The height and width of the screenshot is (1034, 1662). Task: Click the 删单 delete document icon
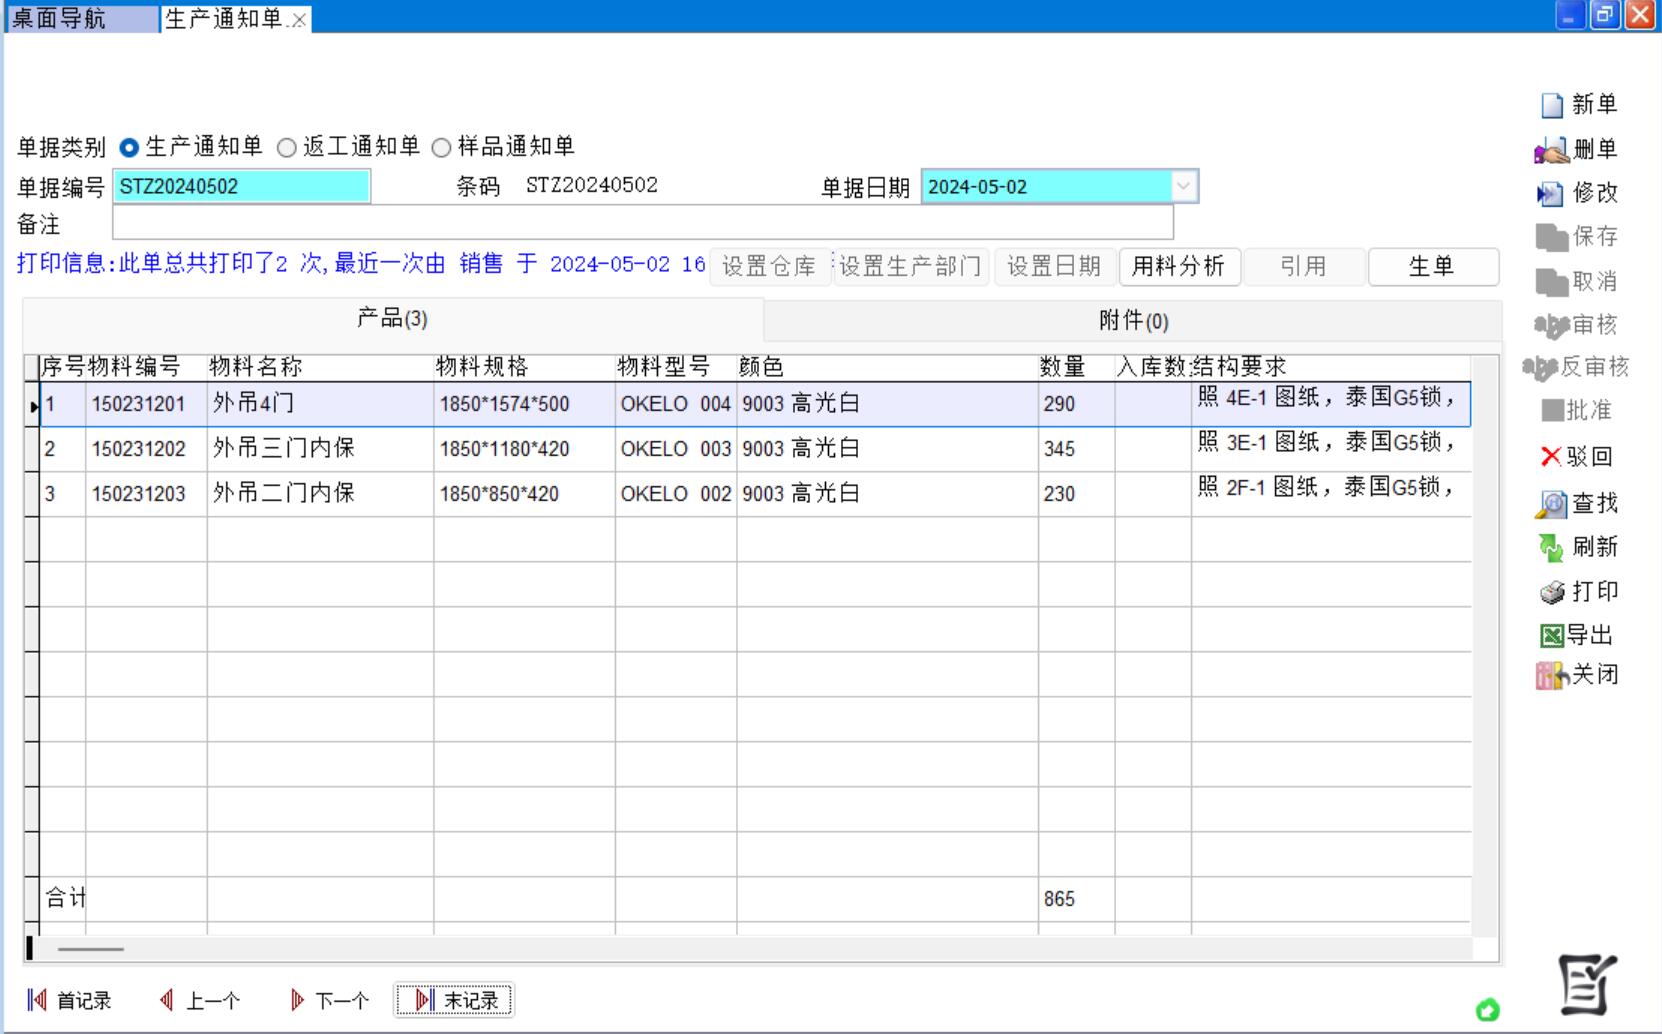click(x=1551, y=150)
